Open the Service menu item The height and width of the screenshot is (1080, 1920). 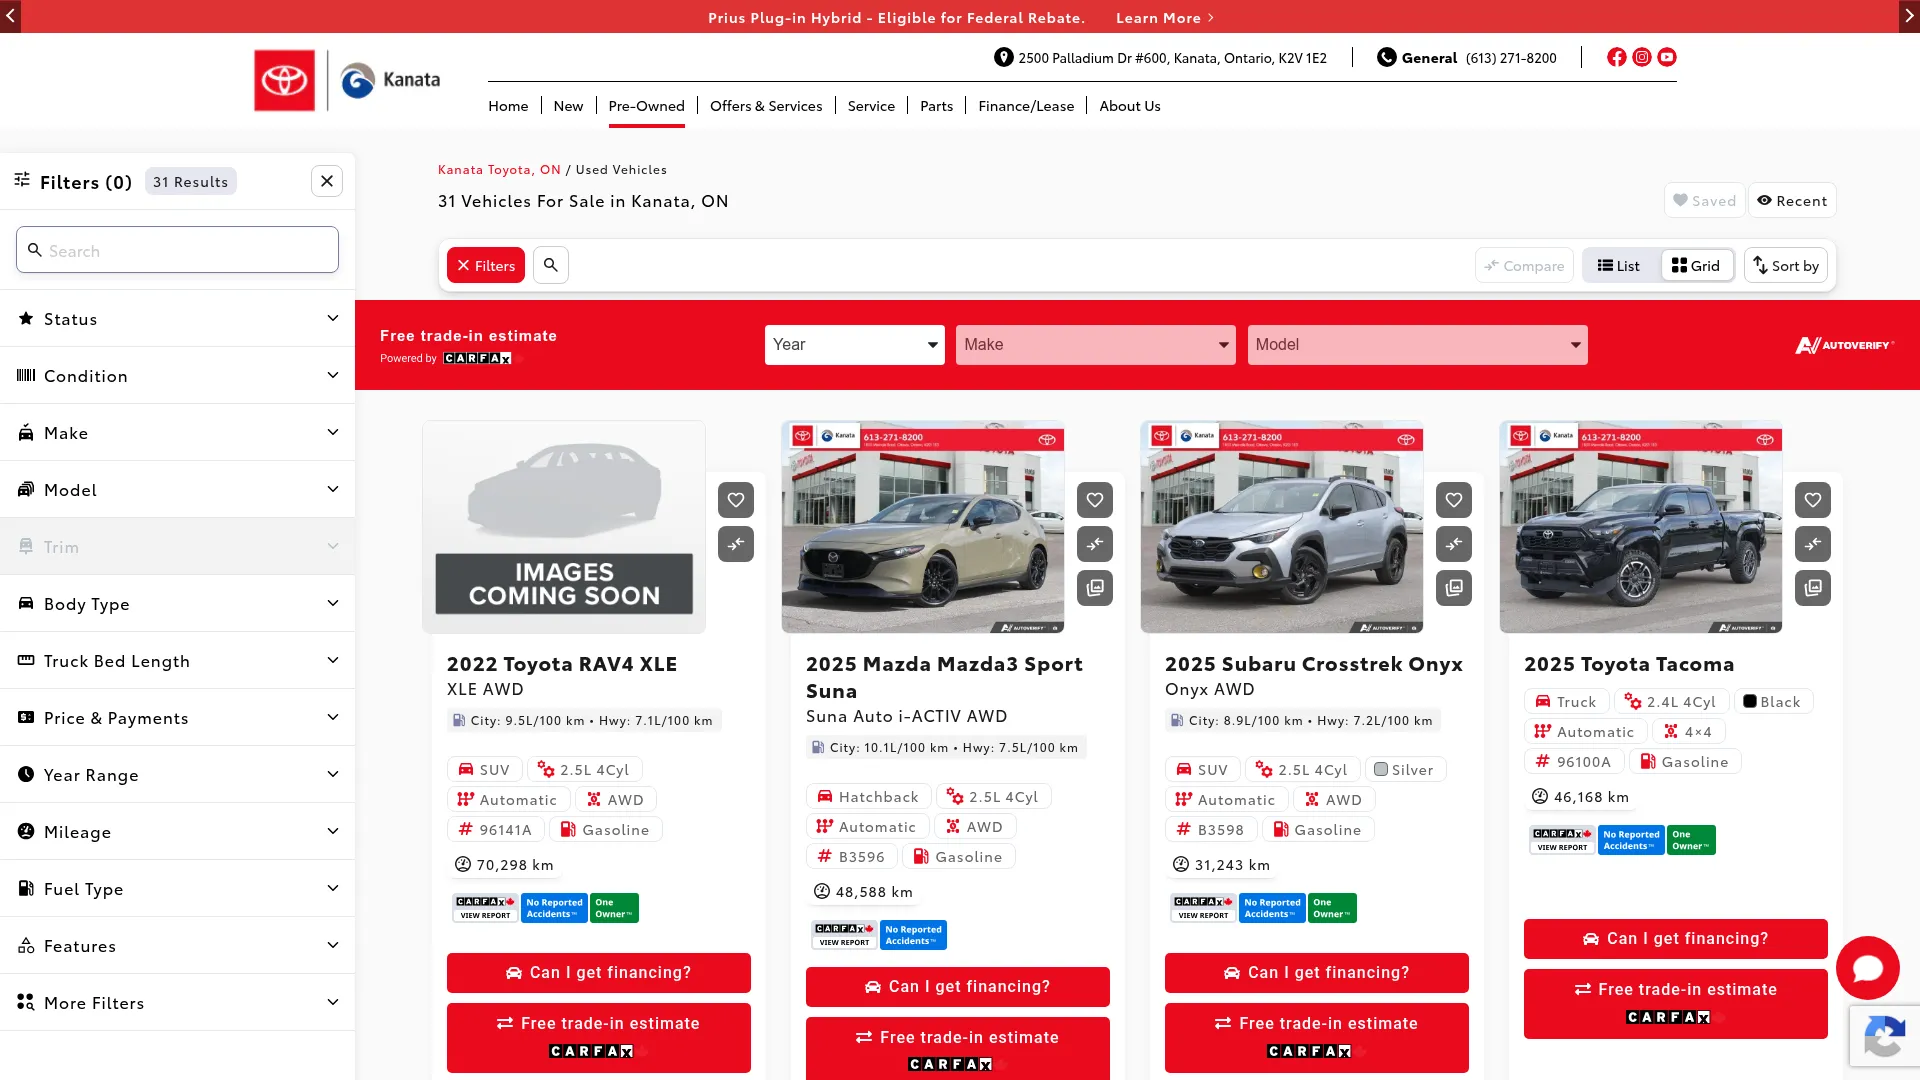(871, 106)
